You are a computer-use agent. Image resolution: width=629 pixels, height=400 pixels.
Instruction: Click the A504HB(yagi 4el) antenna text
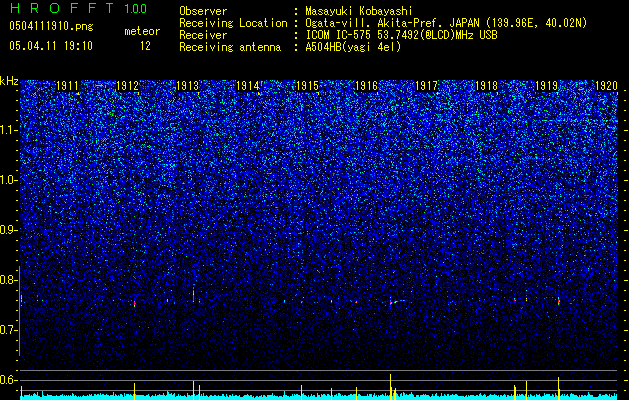pos(353,47)
